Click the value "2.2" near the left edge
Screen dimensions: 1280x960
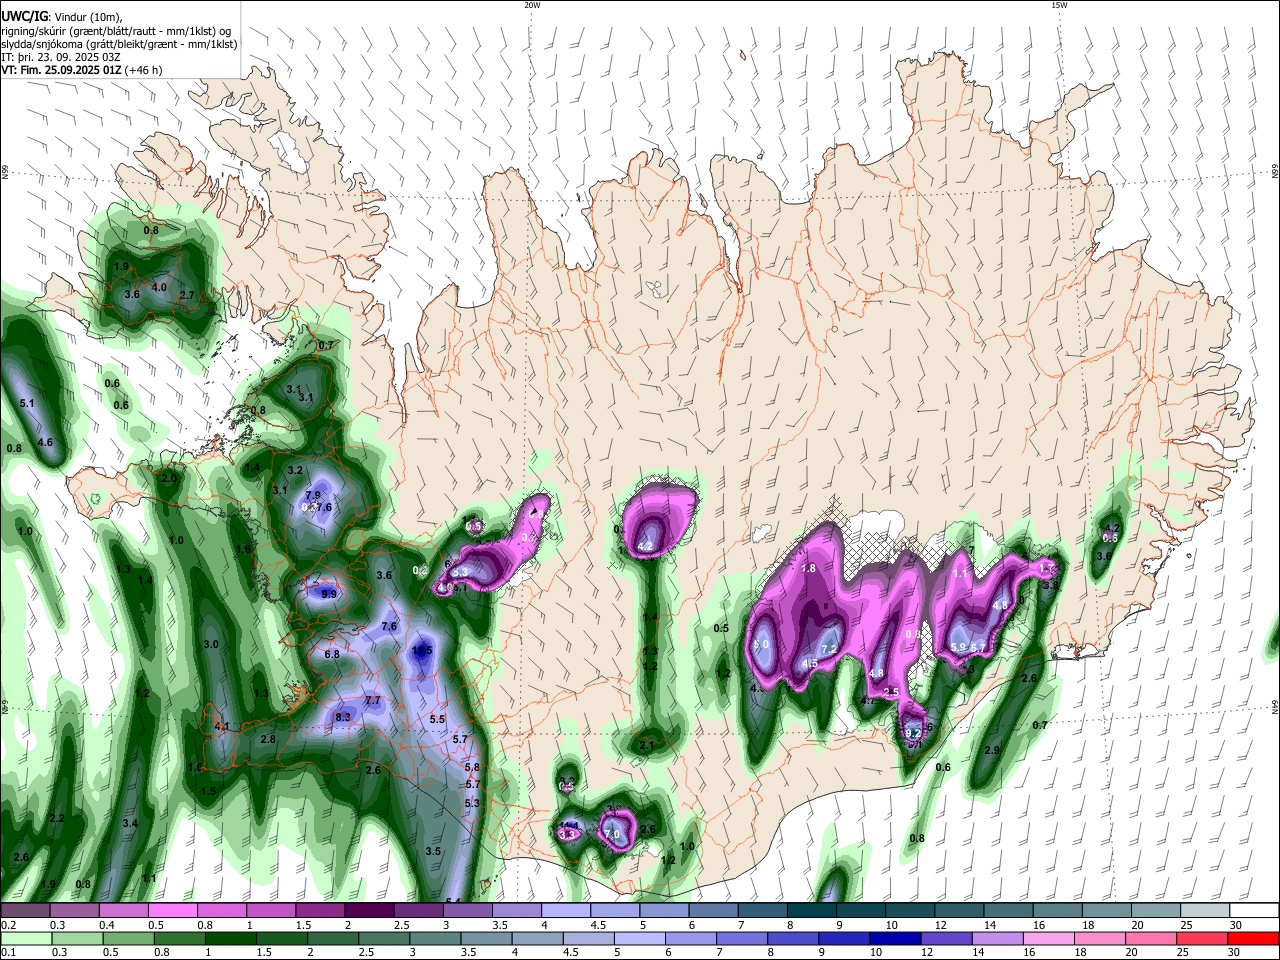(57, 818)
